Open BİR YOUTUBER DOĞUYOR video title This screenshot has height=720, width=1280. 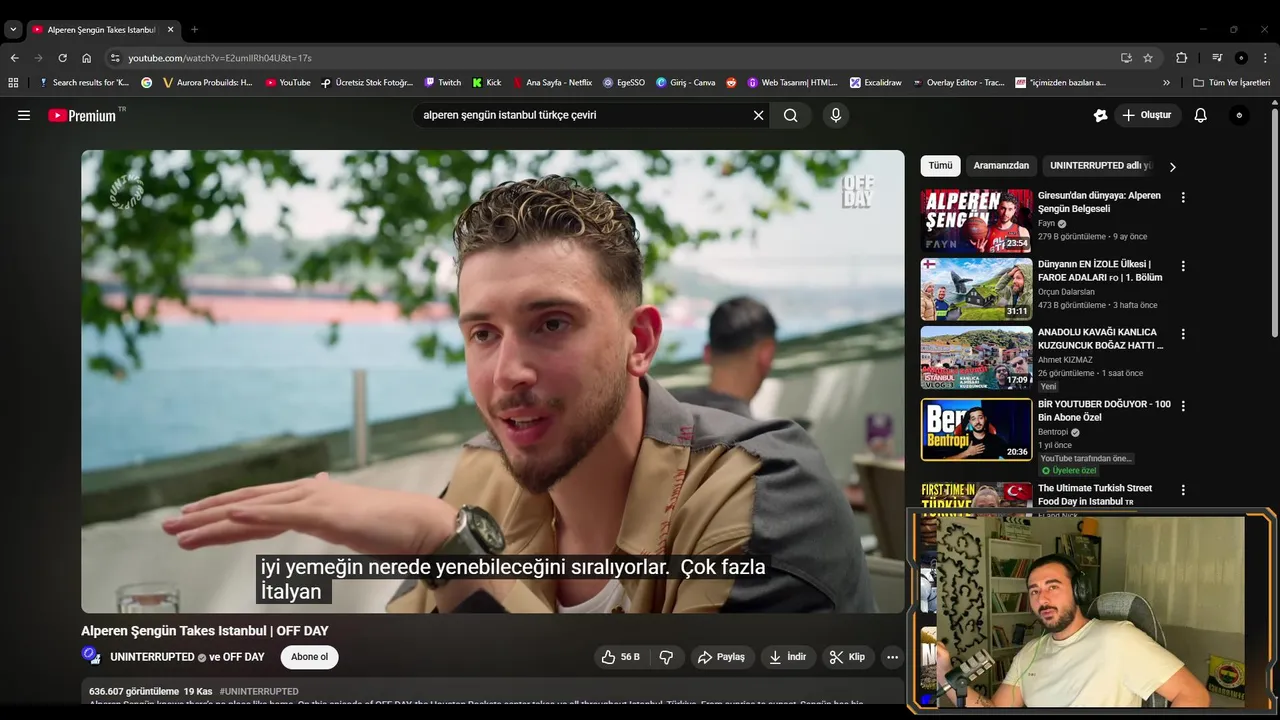coord(1104,411)
